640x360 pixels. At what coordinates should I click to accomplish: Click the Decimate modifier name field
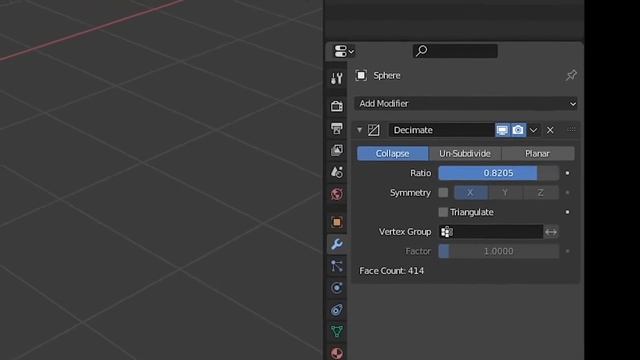[441, 130]
